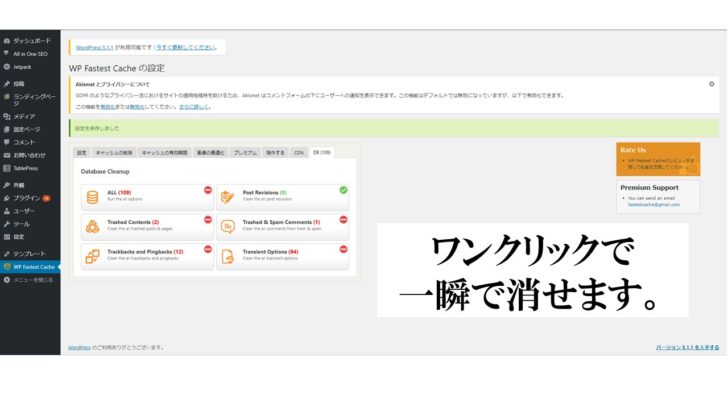Screen dimensions: 728x410
Task: Click the recycle icon on the Trashed Contents card
Action: [x=92, y=227]
